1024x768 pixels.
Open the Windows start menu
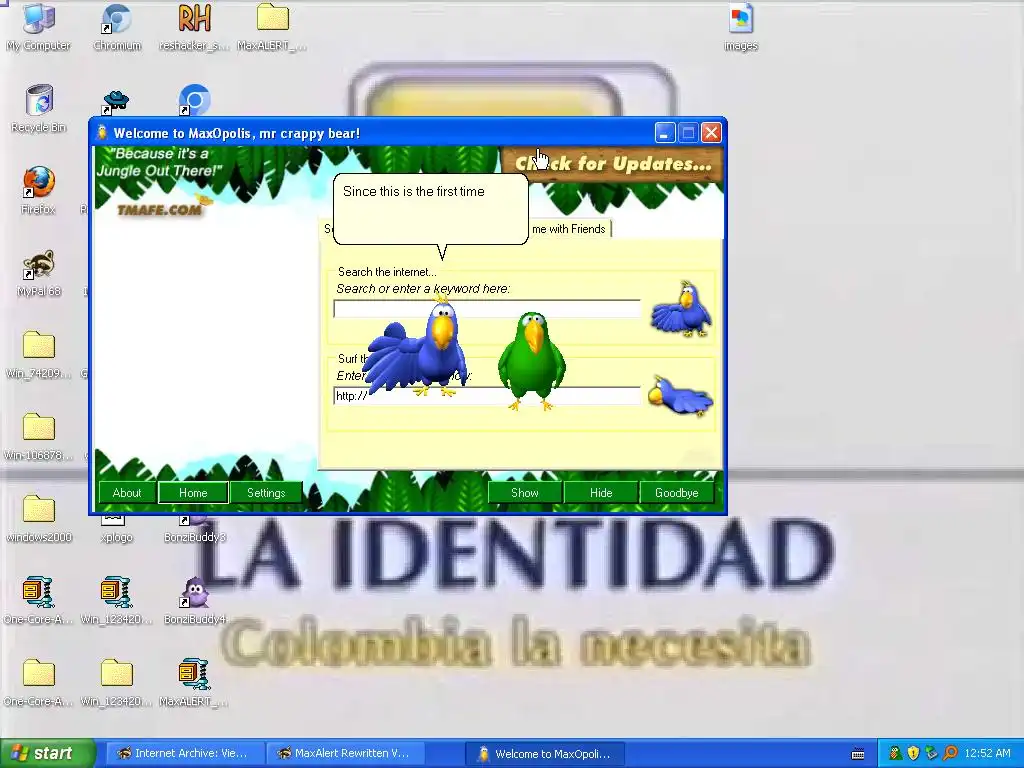point(47,754)
